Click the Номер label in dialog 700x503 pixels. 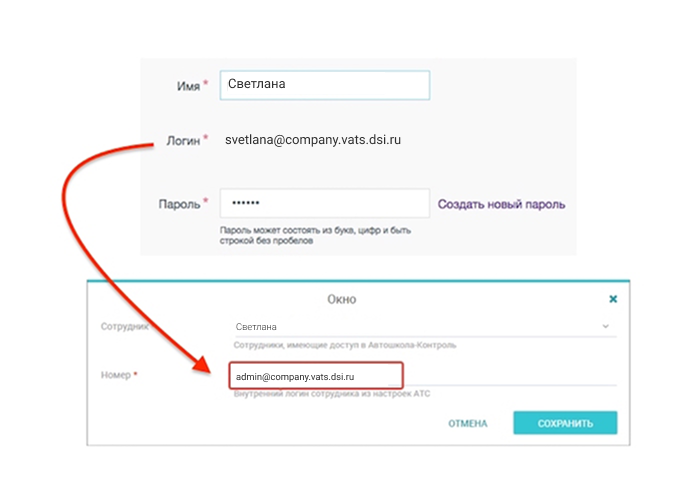pos(116,375)
